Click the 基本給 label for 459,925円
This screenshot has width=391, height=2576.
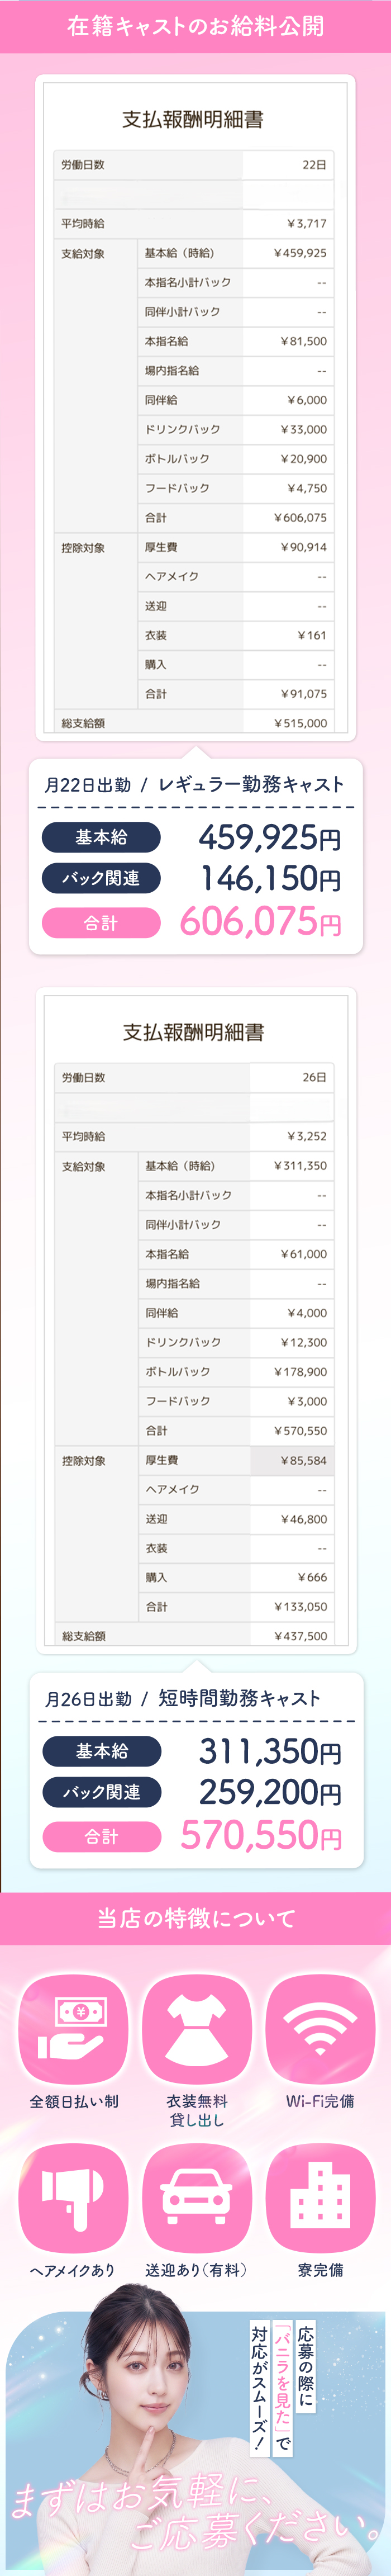(101, 837)
